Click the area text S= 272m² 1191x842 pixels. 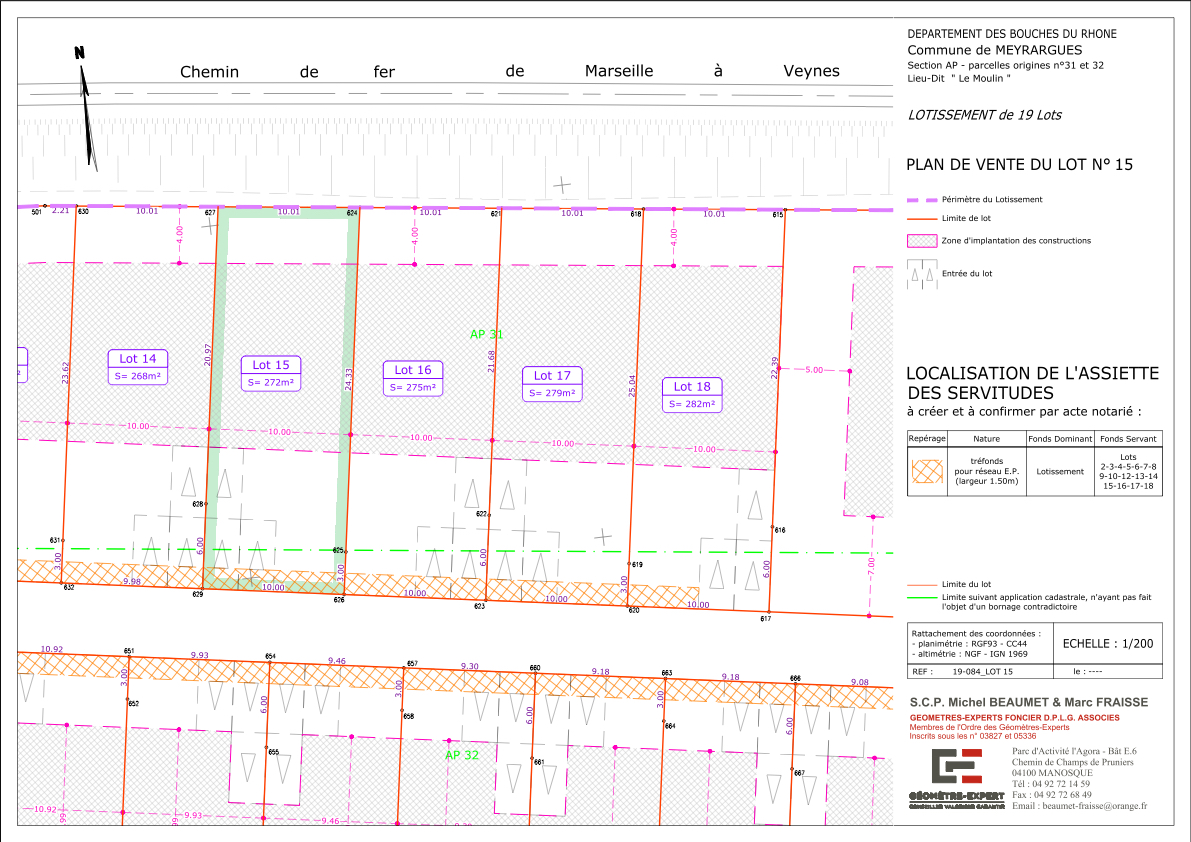tap(271, 383)
